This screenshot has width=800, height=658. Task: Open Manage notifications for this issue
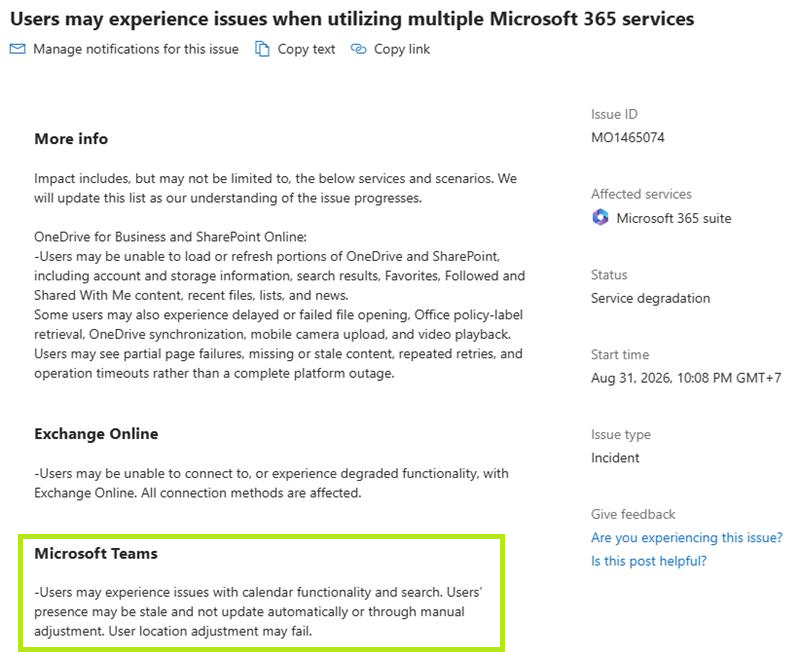pos(136,49)
